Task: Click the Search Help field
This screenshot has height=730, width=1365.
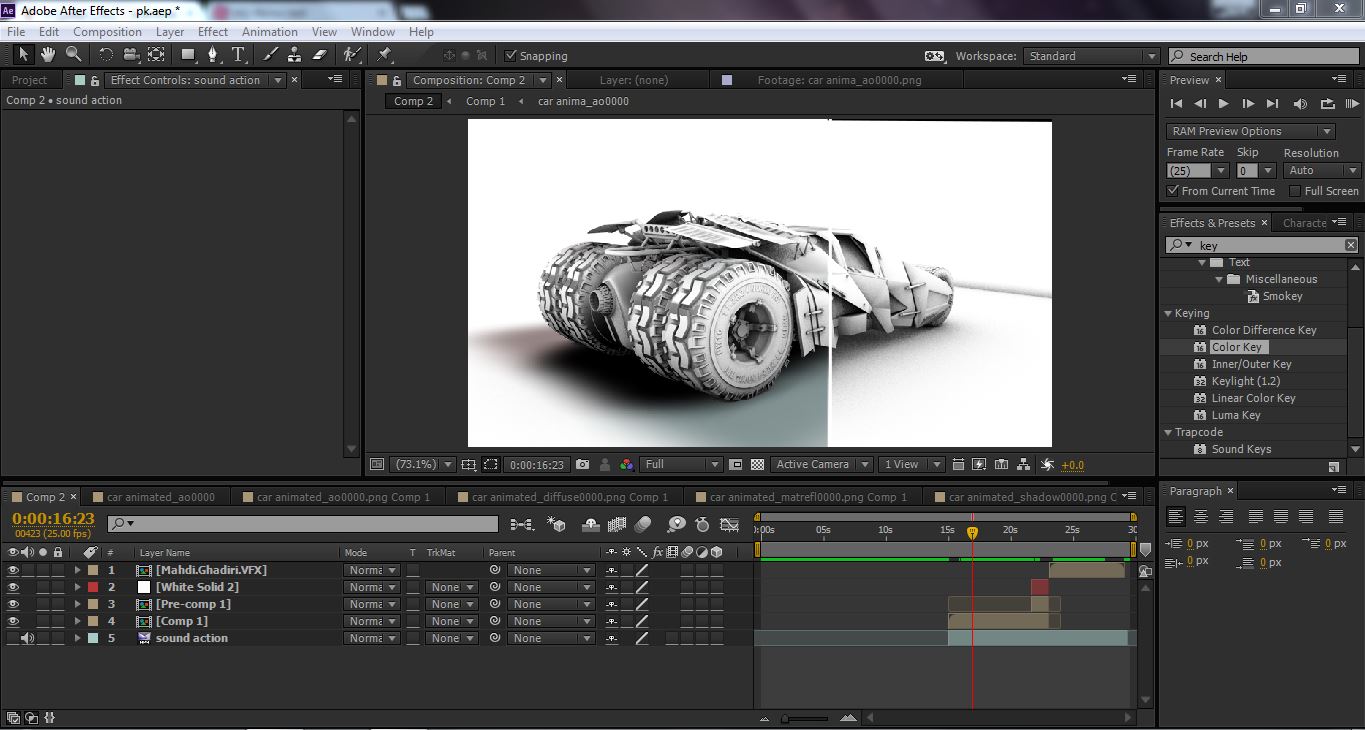Action: 1262,56
